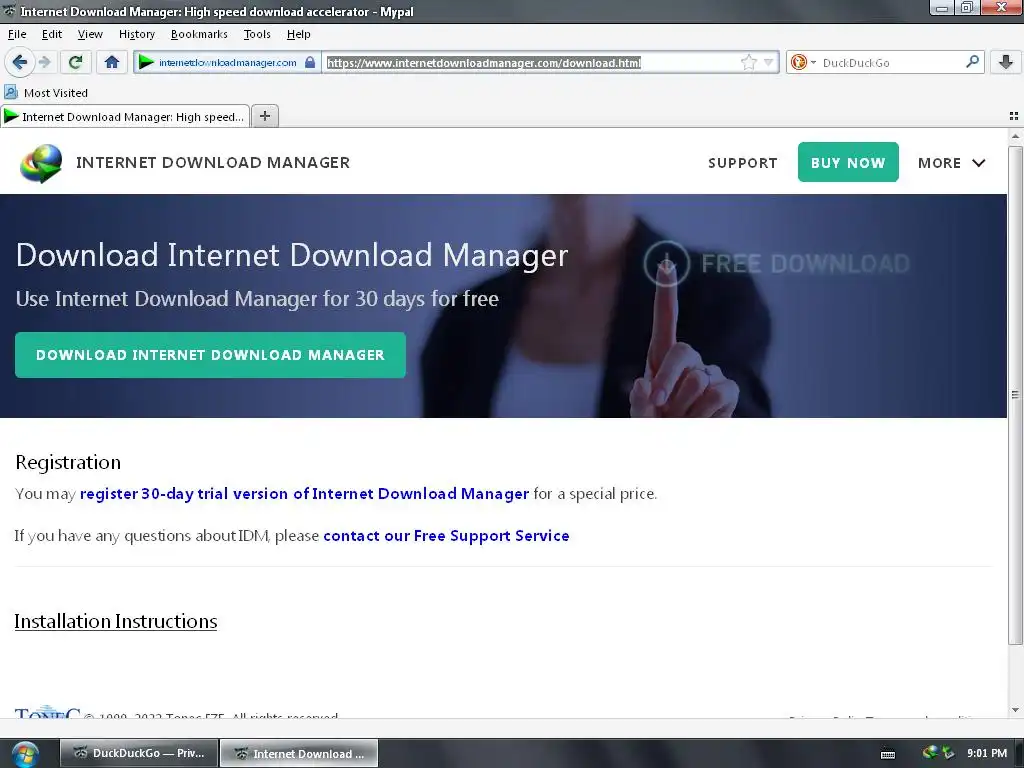Click the BUY NOW button

[848, 162]
